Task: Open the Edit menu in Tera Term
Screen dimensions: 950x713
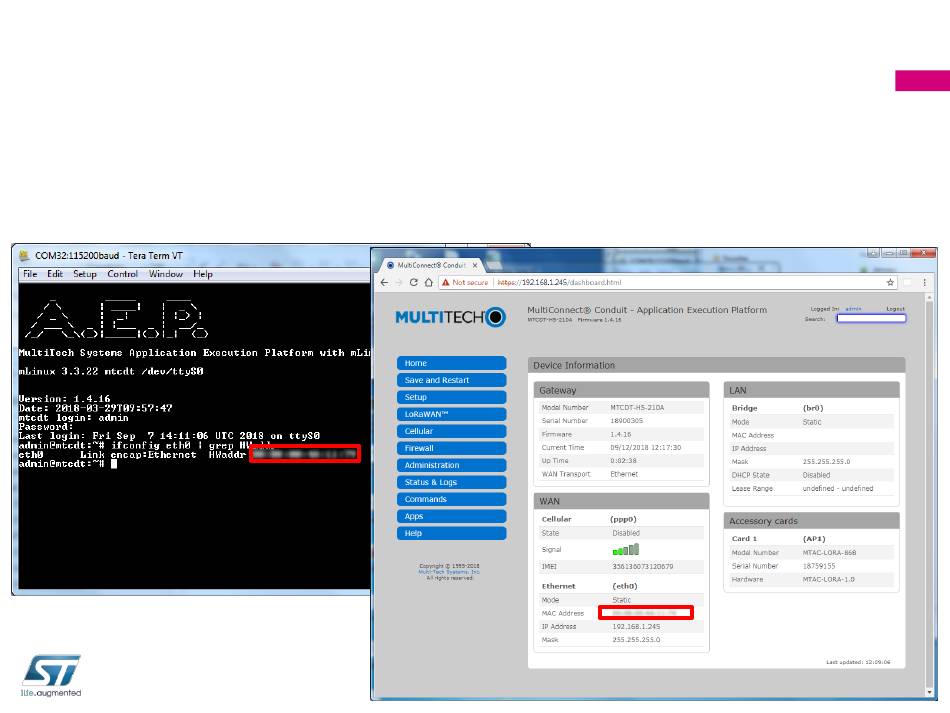Action: [x=55, y=274]
